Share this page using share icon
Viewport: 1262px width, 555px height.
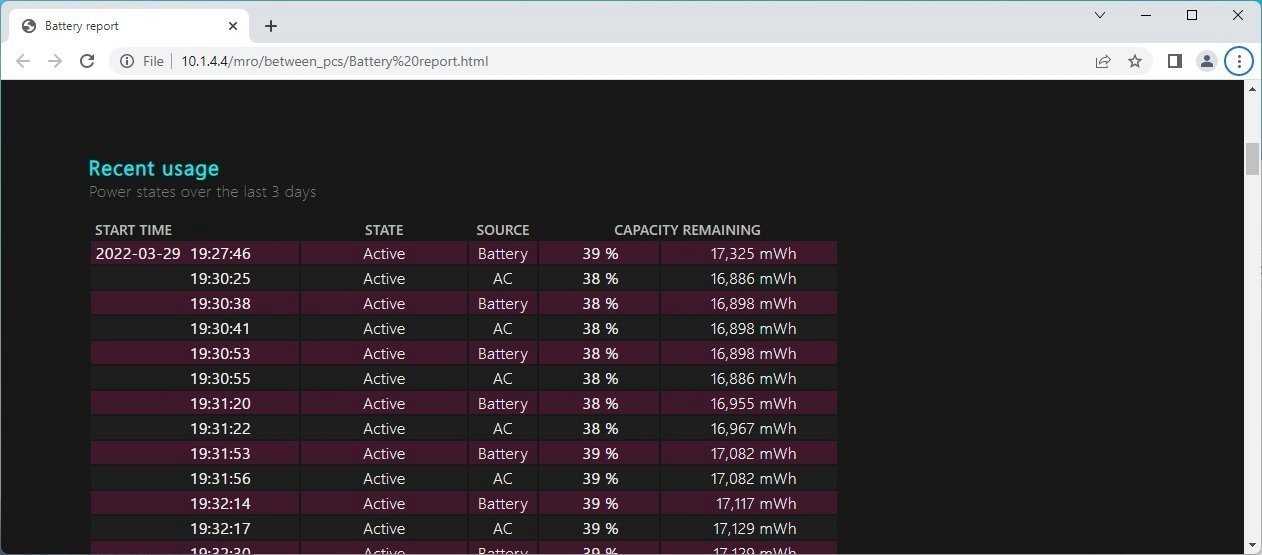coord(1103,61)
